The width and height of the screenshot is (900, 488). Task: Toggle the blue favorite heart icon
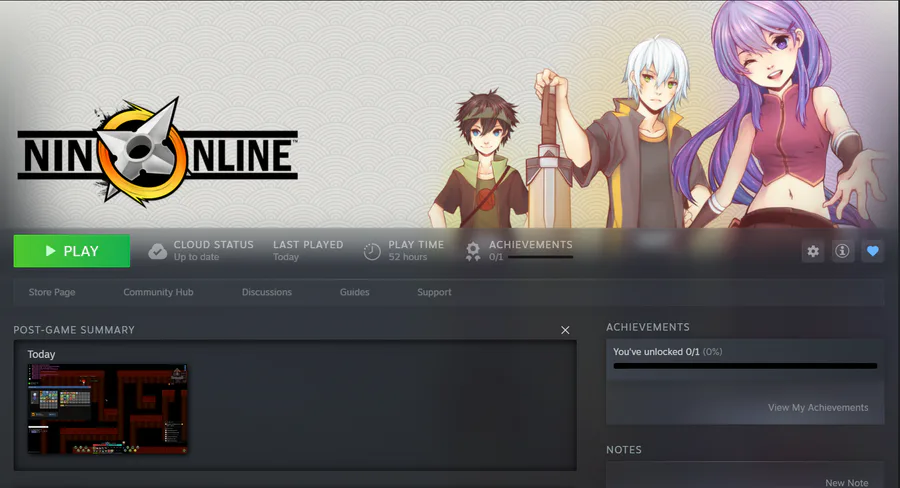872,251
